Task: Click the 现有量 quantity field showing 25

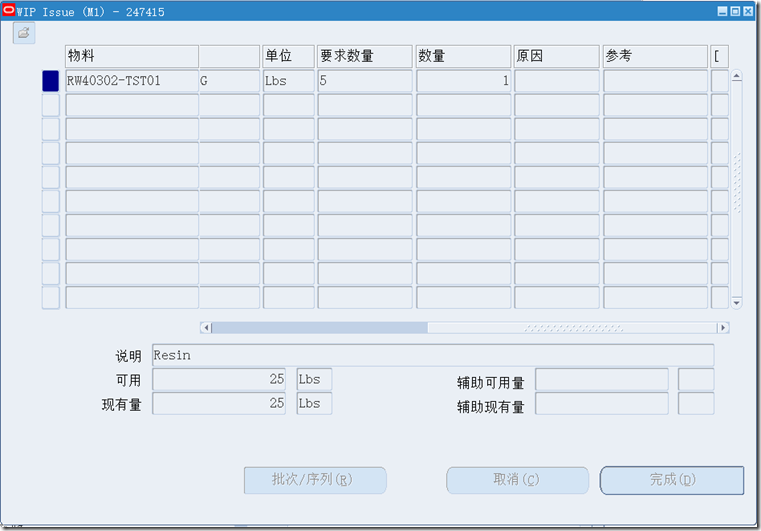Action: 219,403
